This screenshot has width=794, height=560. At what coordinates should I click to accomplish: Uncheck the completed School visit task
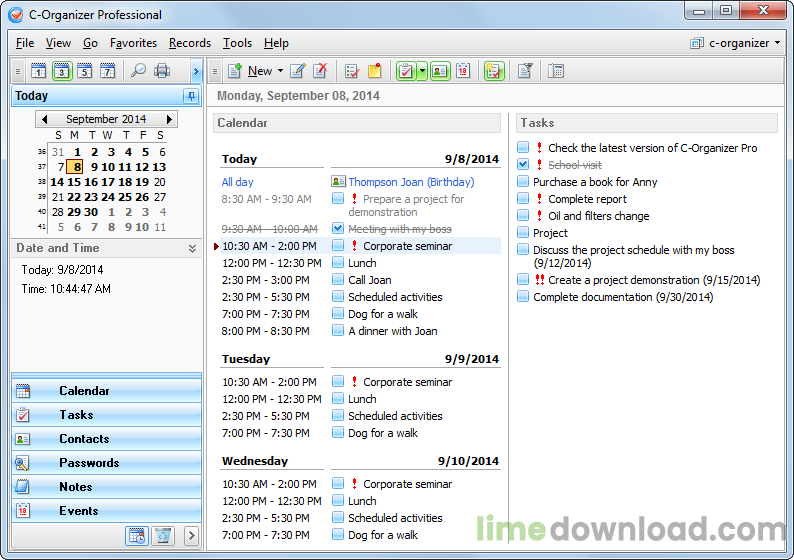pyautogui.click(x=523, y=165)
